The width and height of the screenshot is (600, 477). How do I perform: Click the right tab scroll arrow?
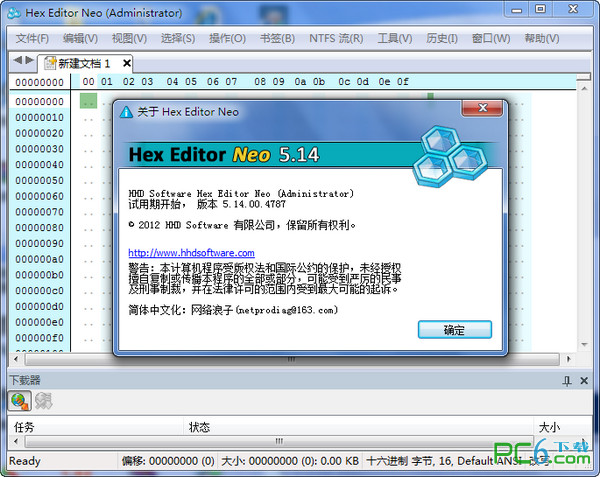tap(30, 62)
